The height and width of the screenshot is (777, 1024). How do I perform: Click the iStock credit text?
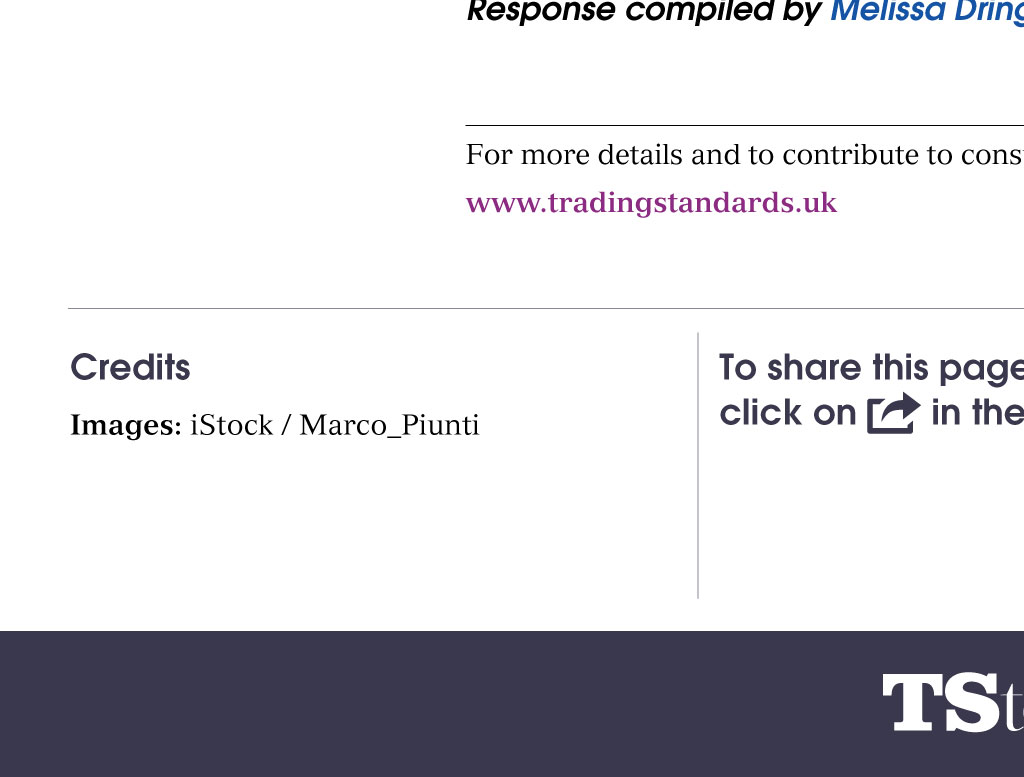[x=231, y=426]
